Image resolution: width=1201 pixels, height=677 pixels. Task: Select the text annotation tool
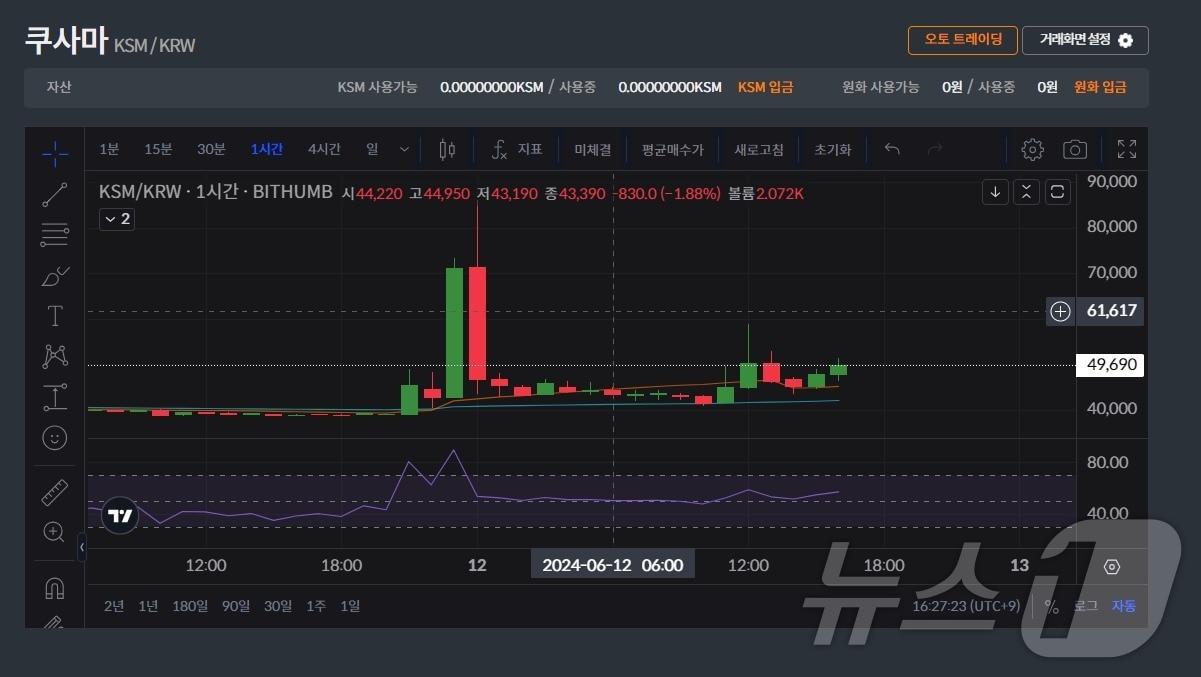55,316
